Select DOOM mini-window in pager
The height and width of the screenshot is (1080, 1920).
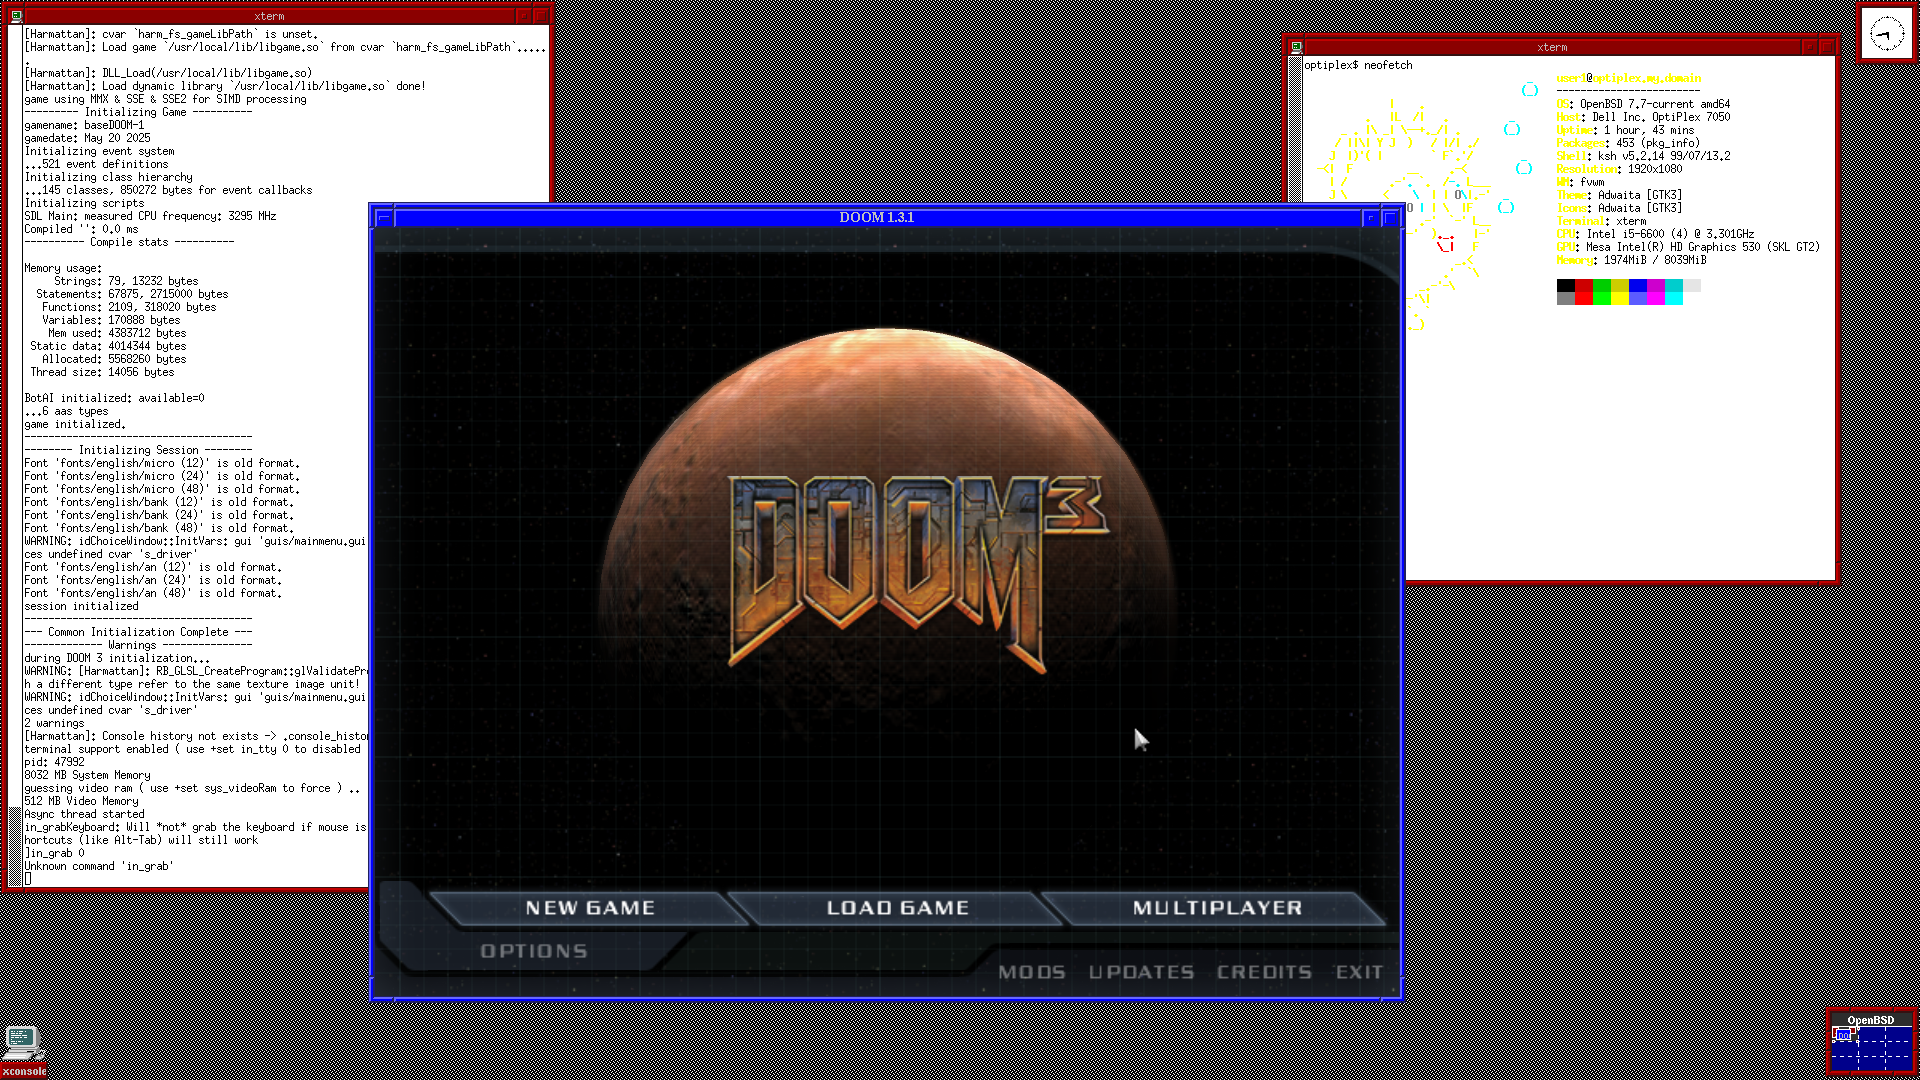click(x=1842, y=1036)
